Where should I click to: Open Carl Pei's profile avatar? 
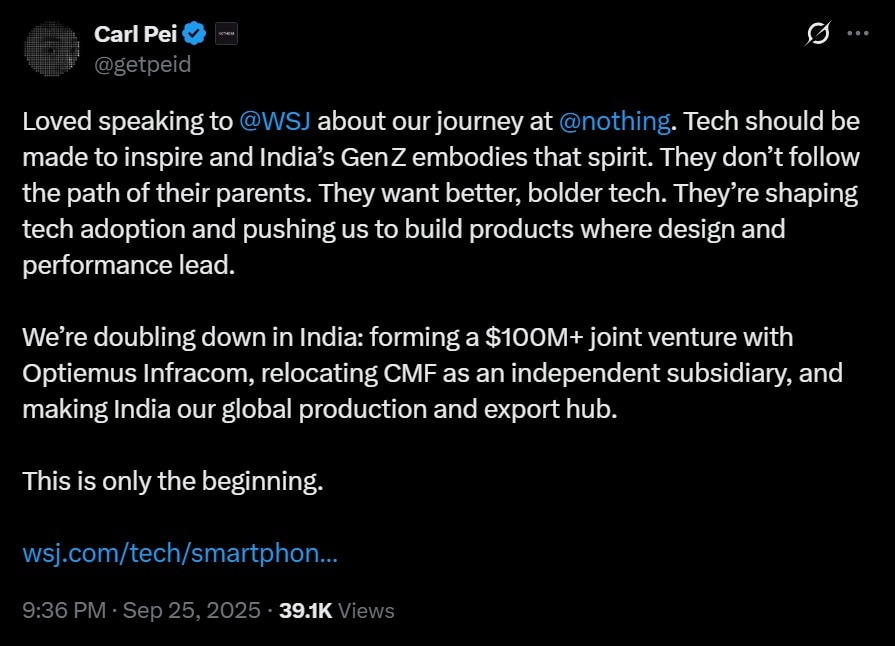point(52,49)
